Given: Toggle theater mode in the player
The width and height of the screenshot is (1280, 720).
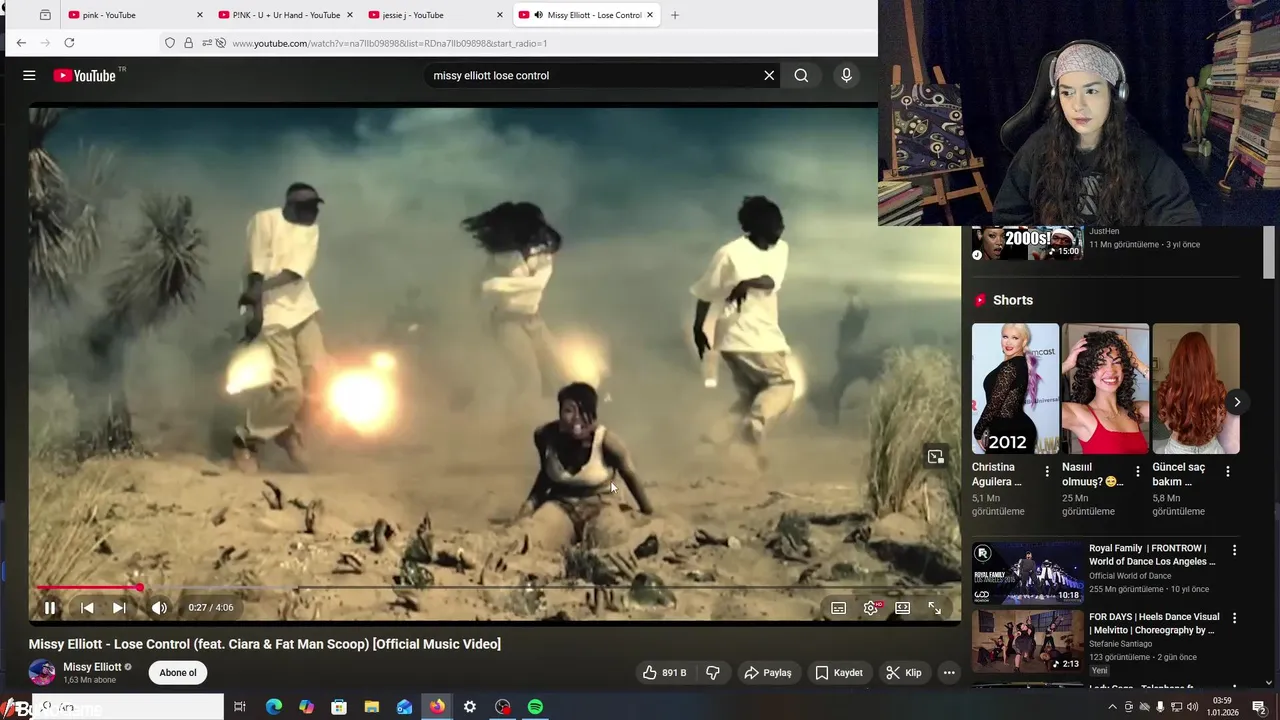Looking at the screenshot, I should [x=903, y=608].
